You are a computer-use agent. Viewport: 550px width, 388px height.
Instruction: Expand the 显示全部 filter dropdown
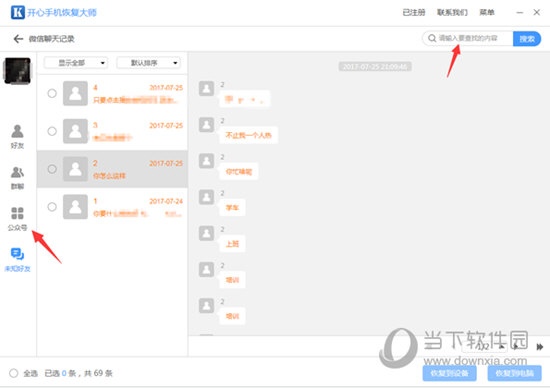[x=75, y=63]
